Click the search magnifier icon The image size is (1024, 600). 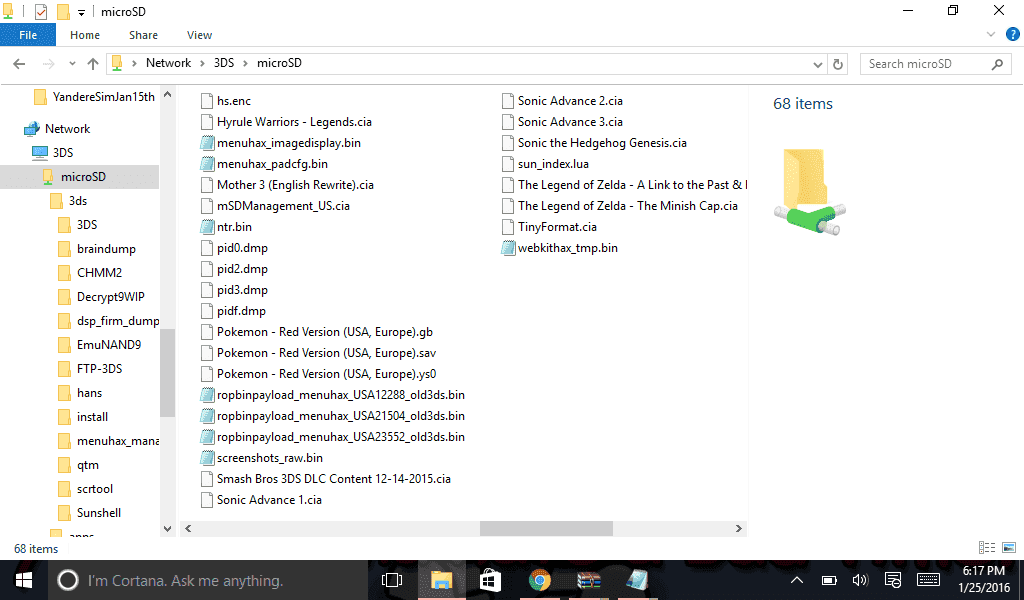[997, 64]
